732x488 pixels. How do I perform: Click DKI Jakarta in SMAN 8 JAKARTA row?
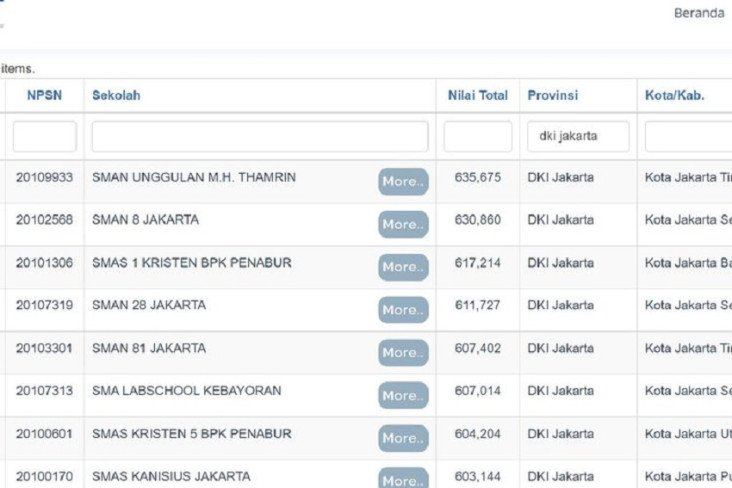coord(561,220)
